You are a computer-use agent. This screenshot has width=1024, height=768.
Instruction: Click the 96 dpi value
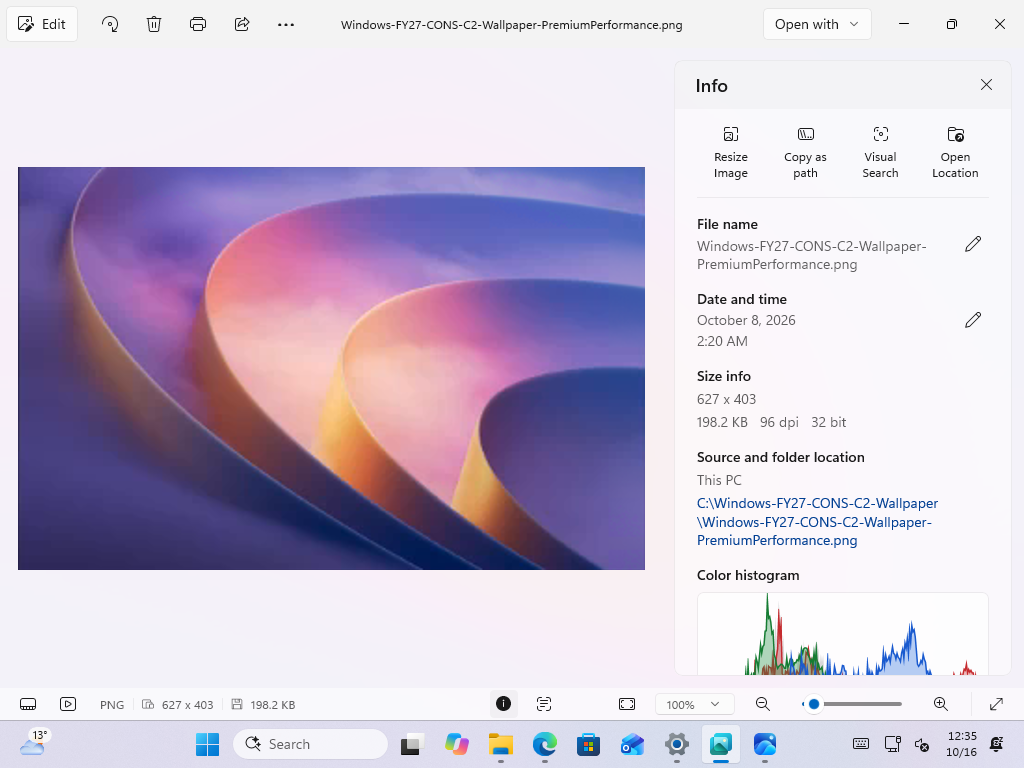click(779, 422)
